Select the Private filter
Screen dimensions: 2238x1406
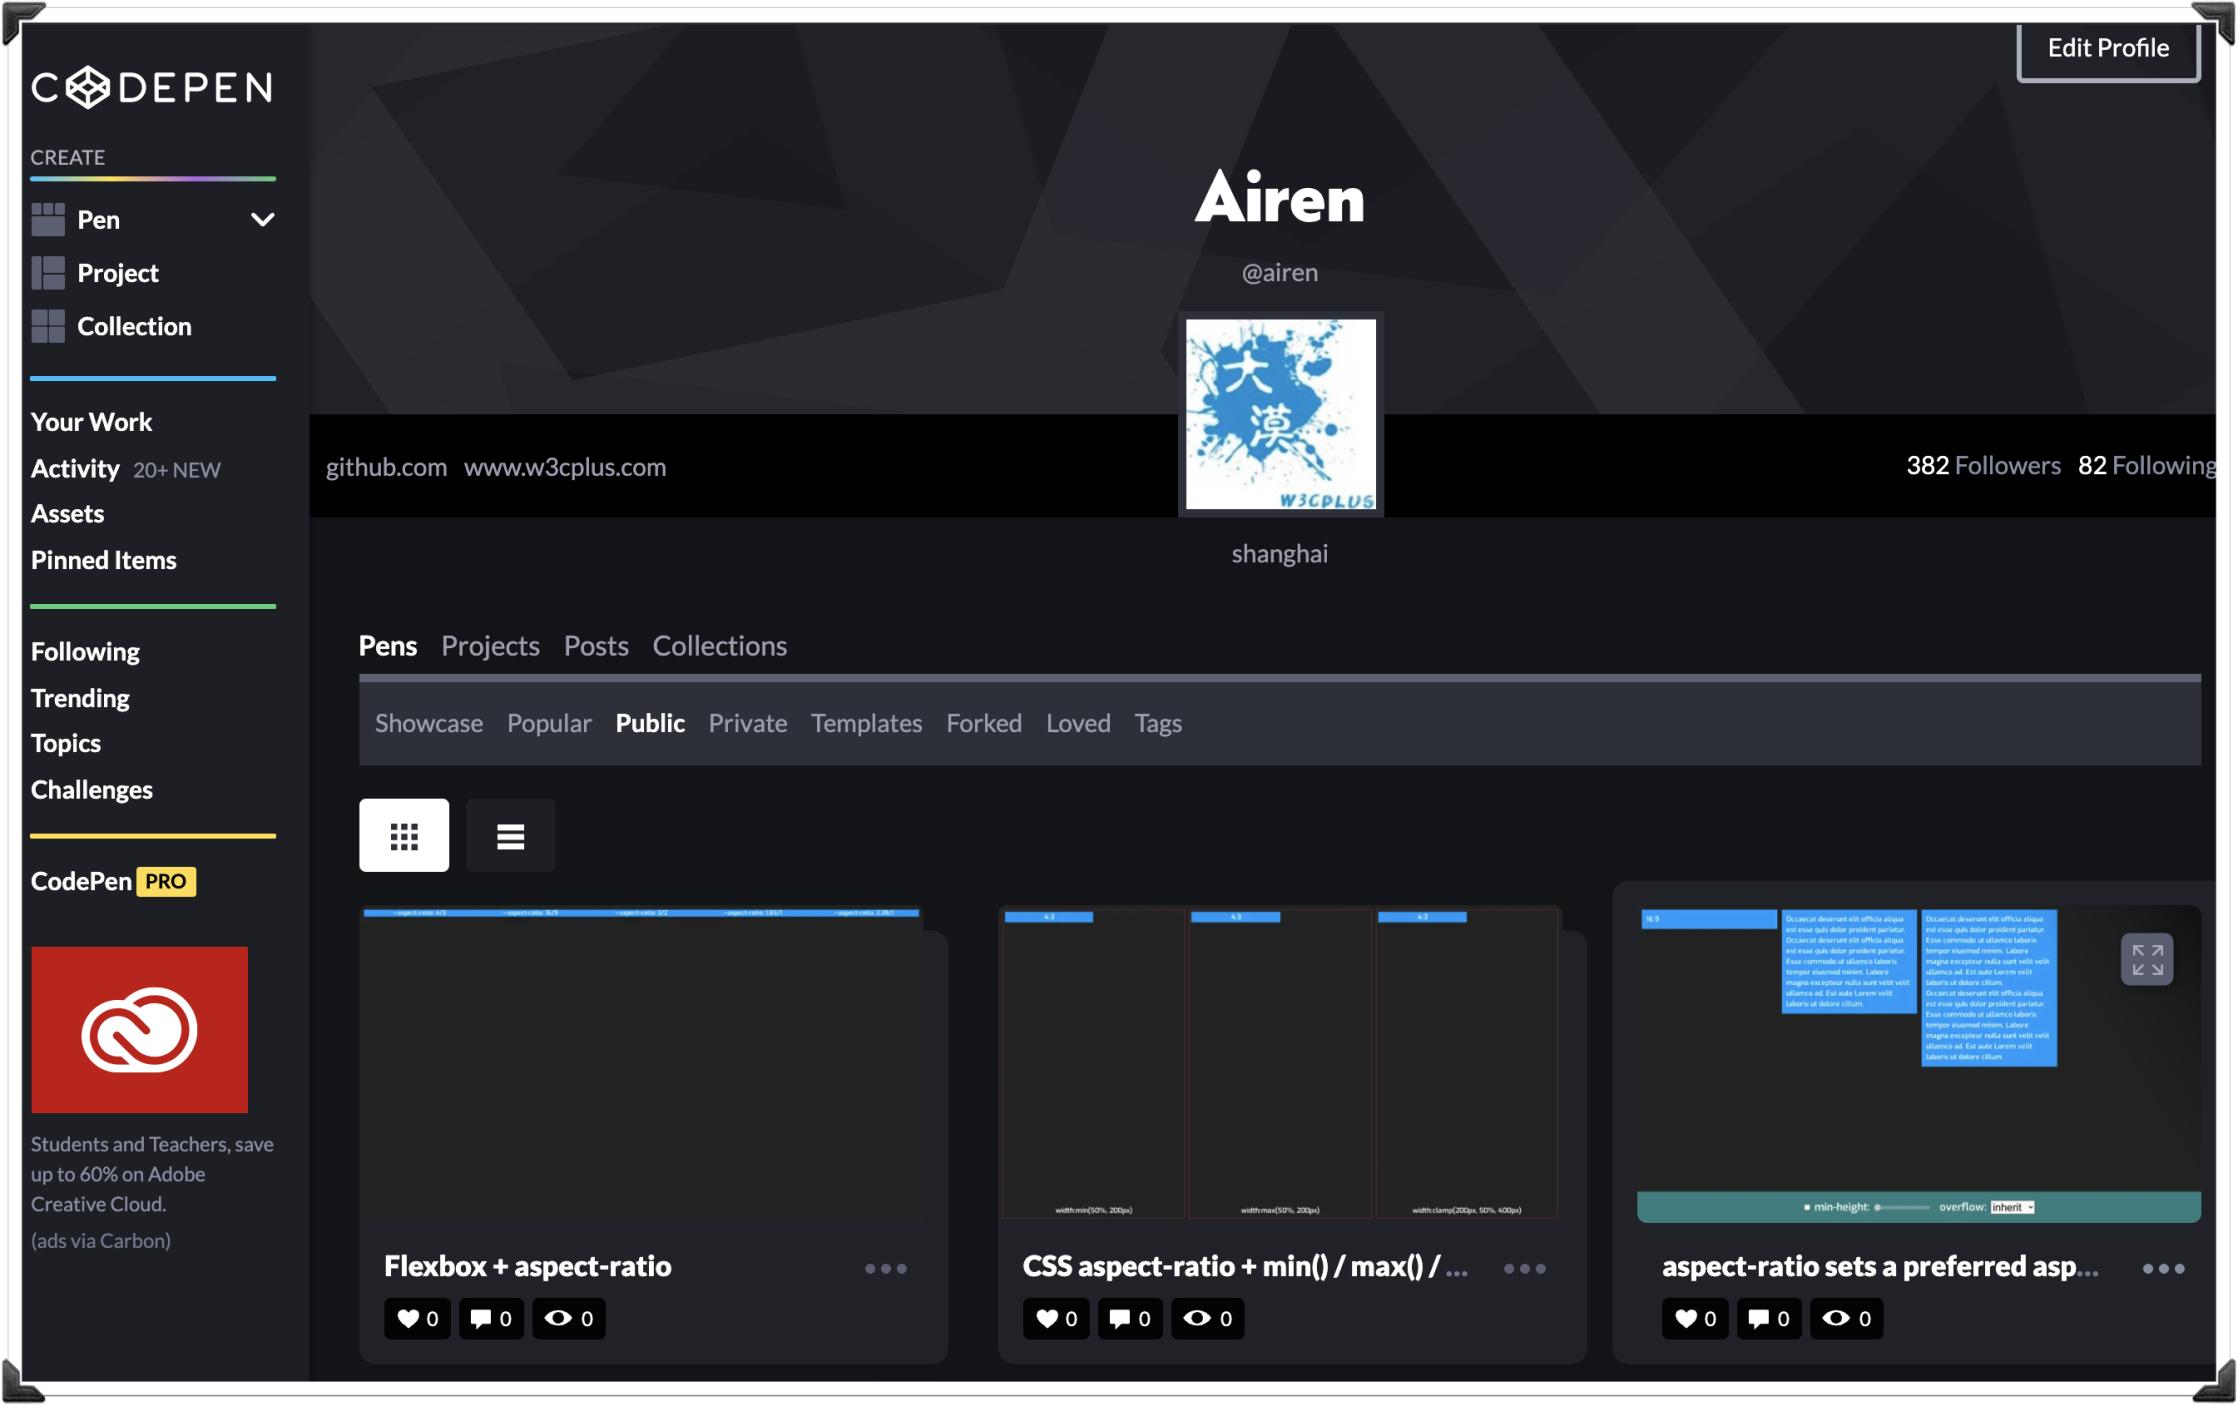(748, 723)
